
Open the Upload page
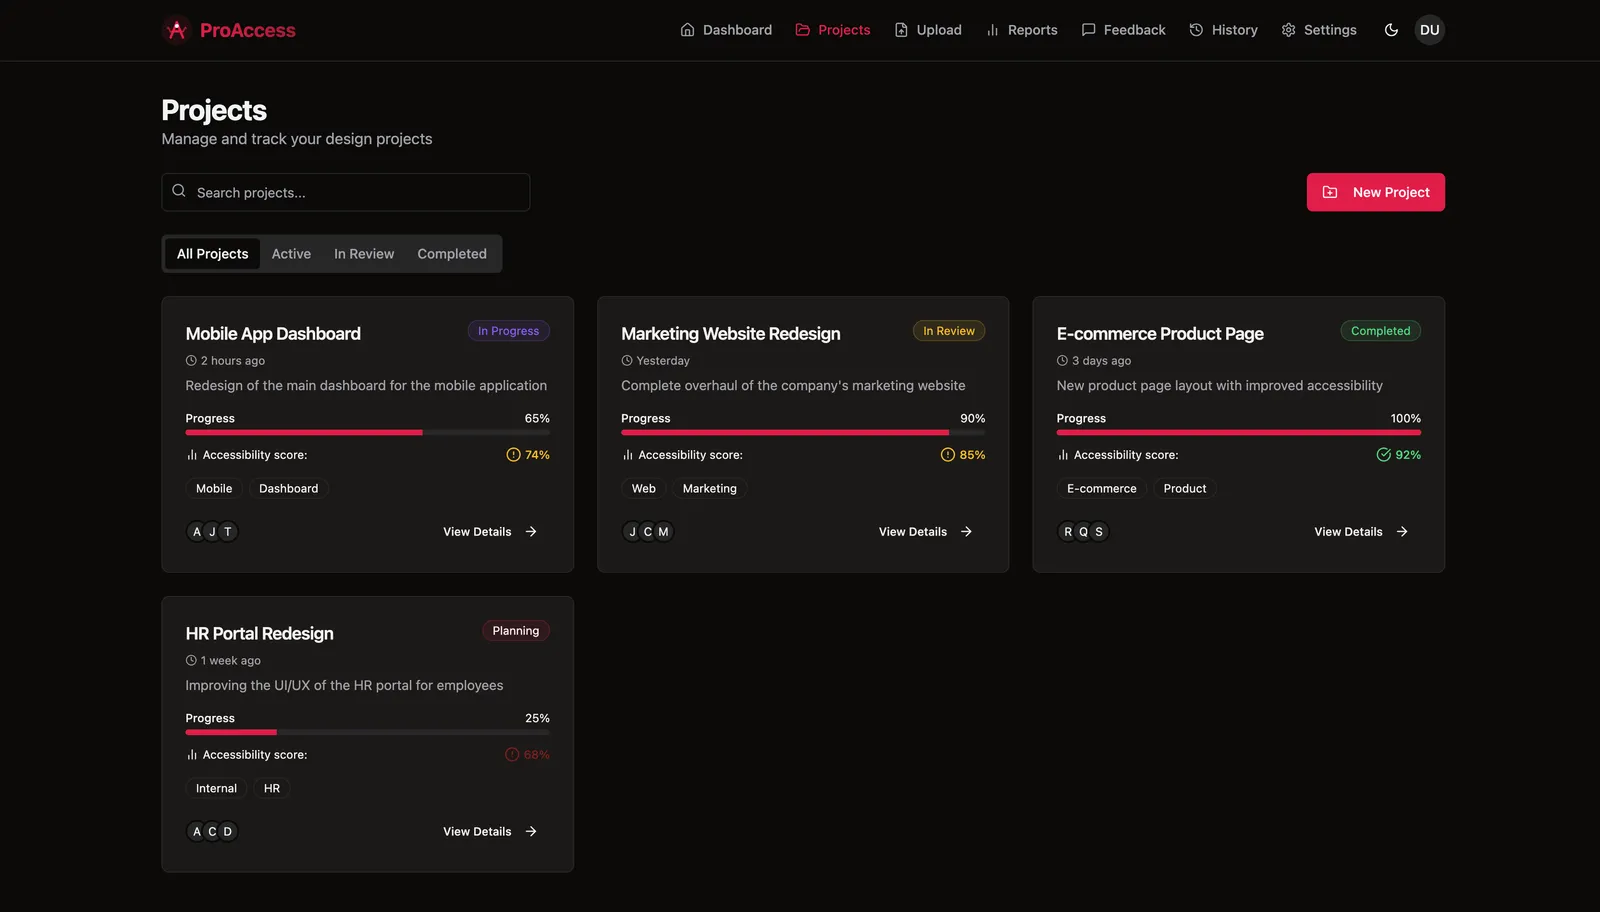tap(928, 30)
